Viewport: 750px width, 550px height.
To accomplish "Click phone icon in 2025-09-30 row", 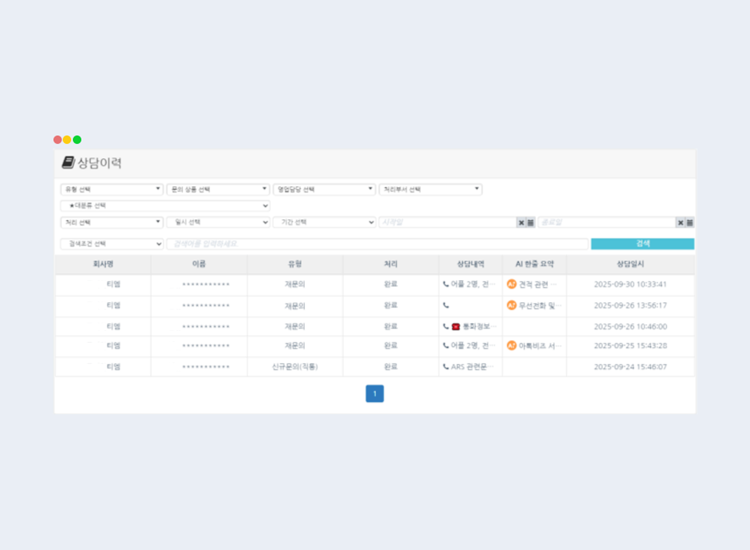I will coord(446,284).
